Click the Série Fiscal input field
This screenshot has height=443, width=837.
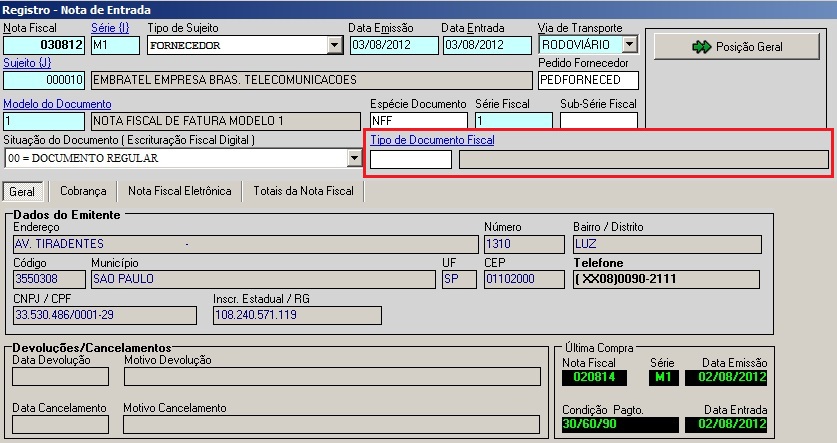(x=514, y=121)
